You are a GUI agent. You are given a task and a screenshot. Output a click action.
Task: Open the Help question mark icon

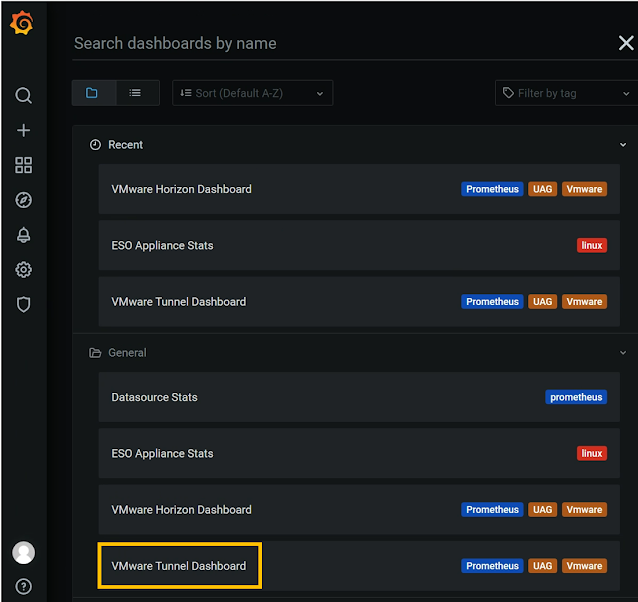[23, 587]
